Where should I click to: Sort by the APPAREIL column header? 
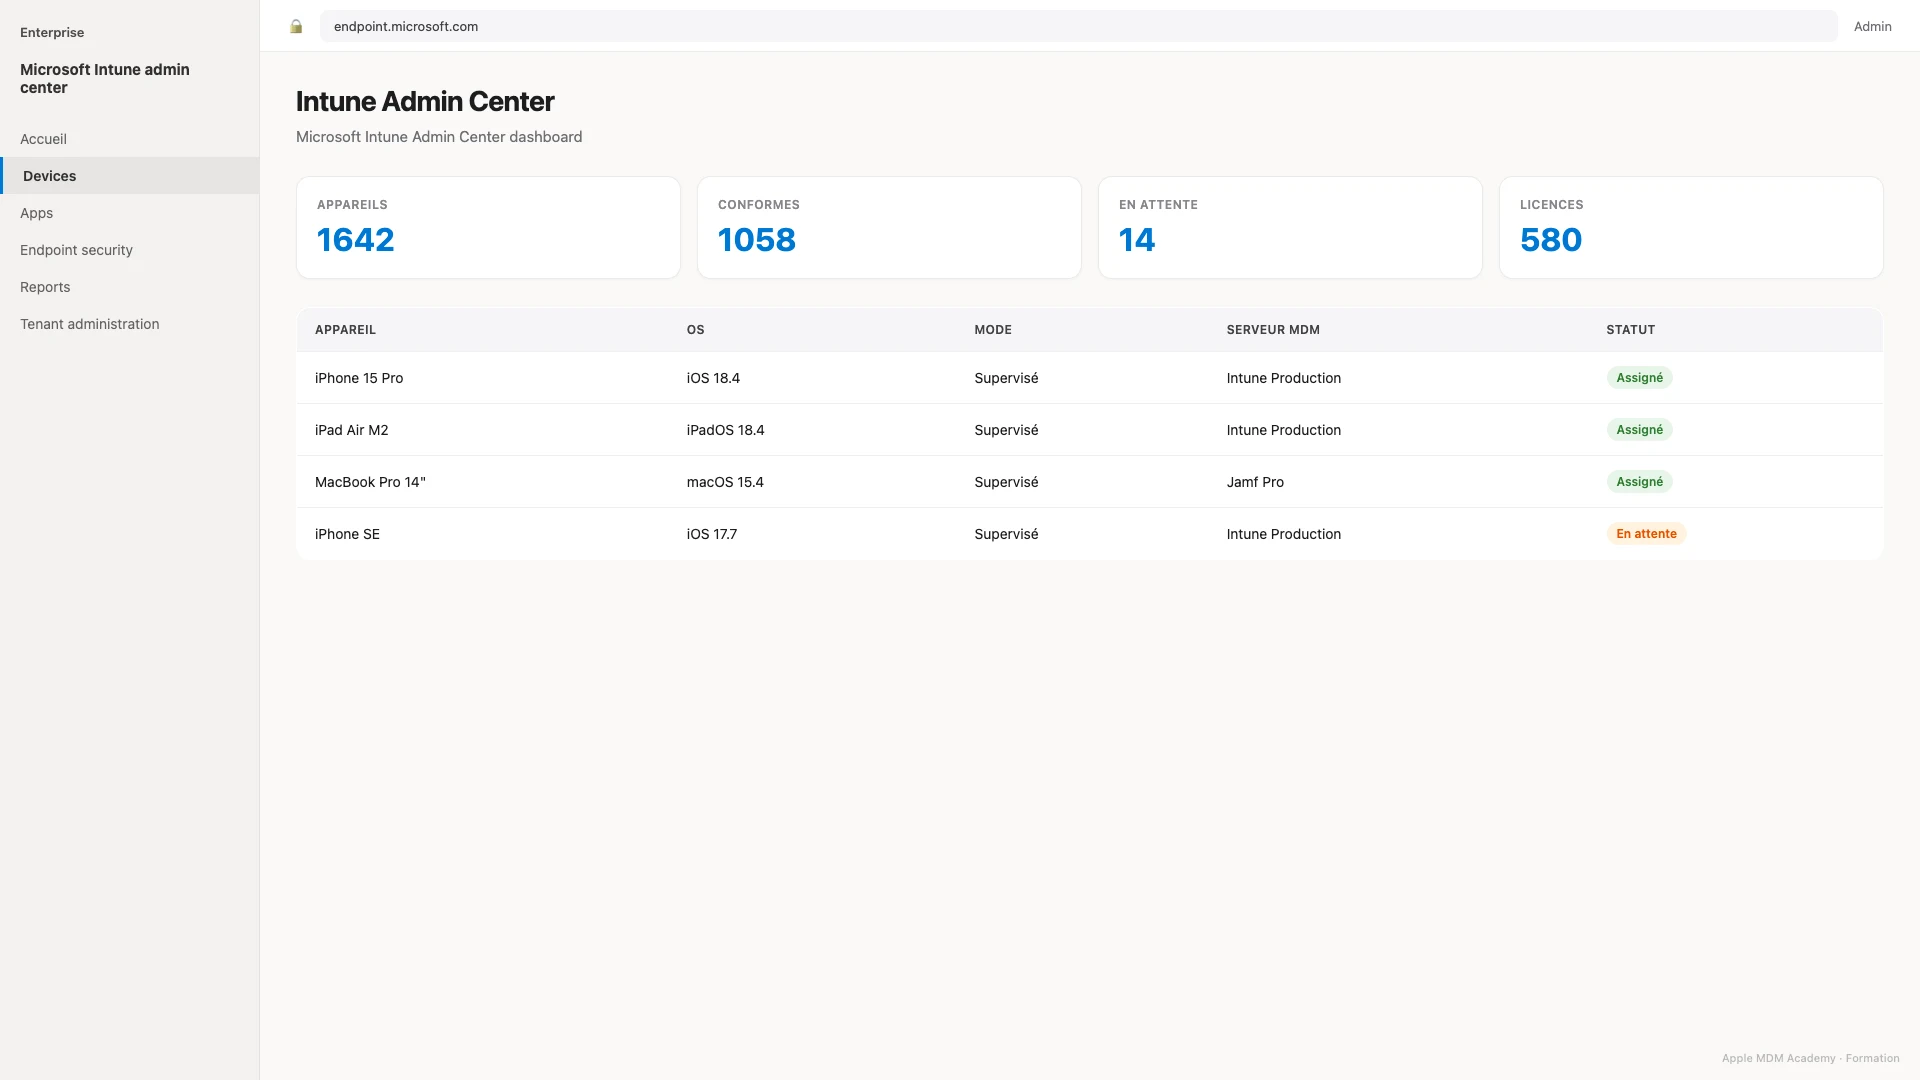[345, 330]
